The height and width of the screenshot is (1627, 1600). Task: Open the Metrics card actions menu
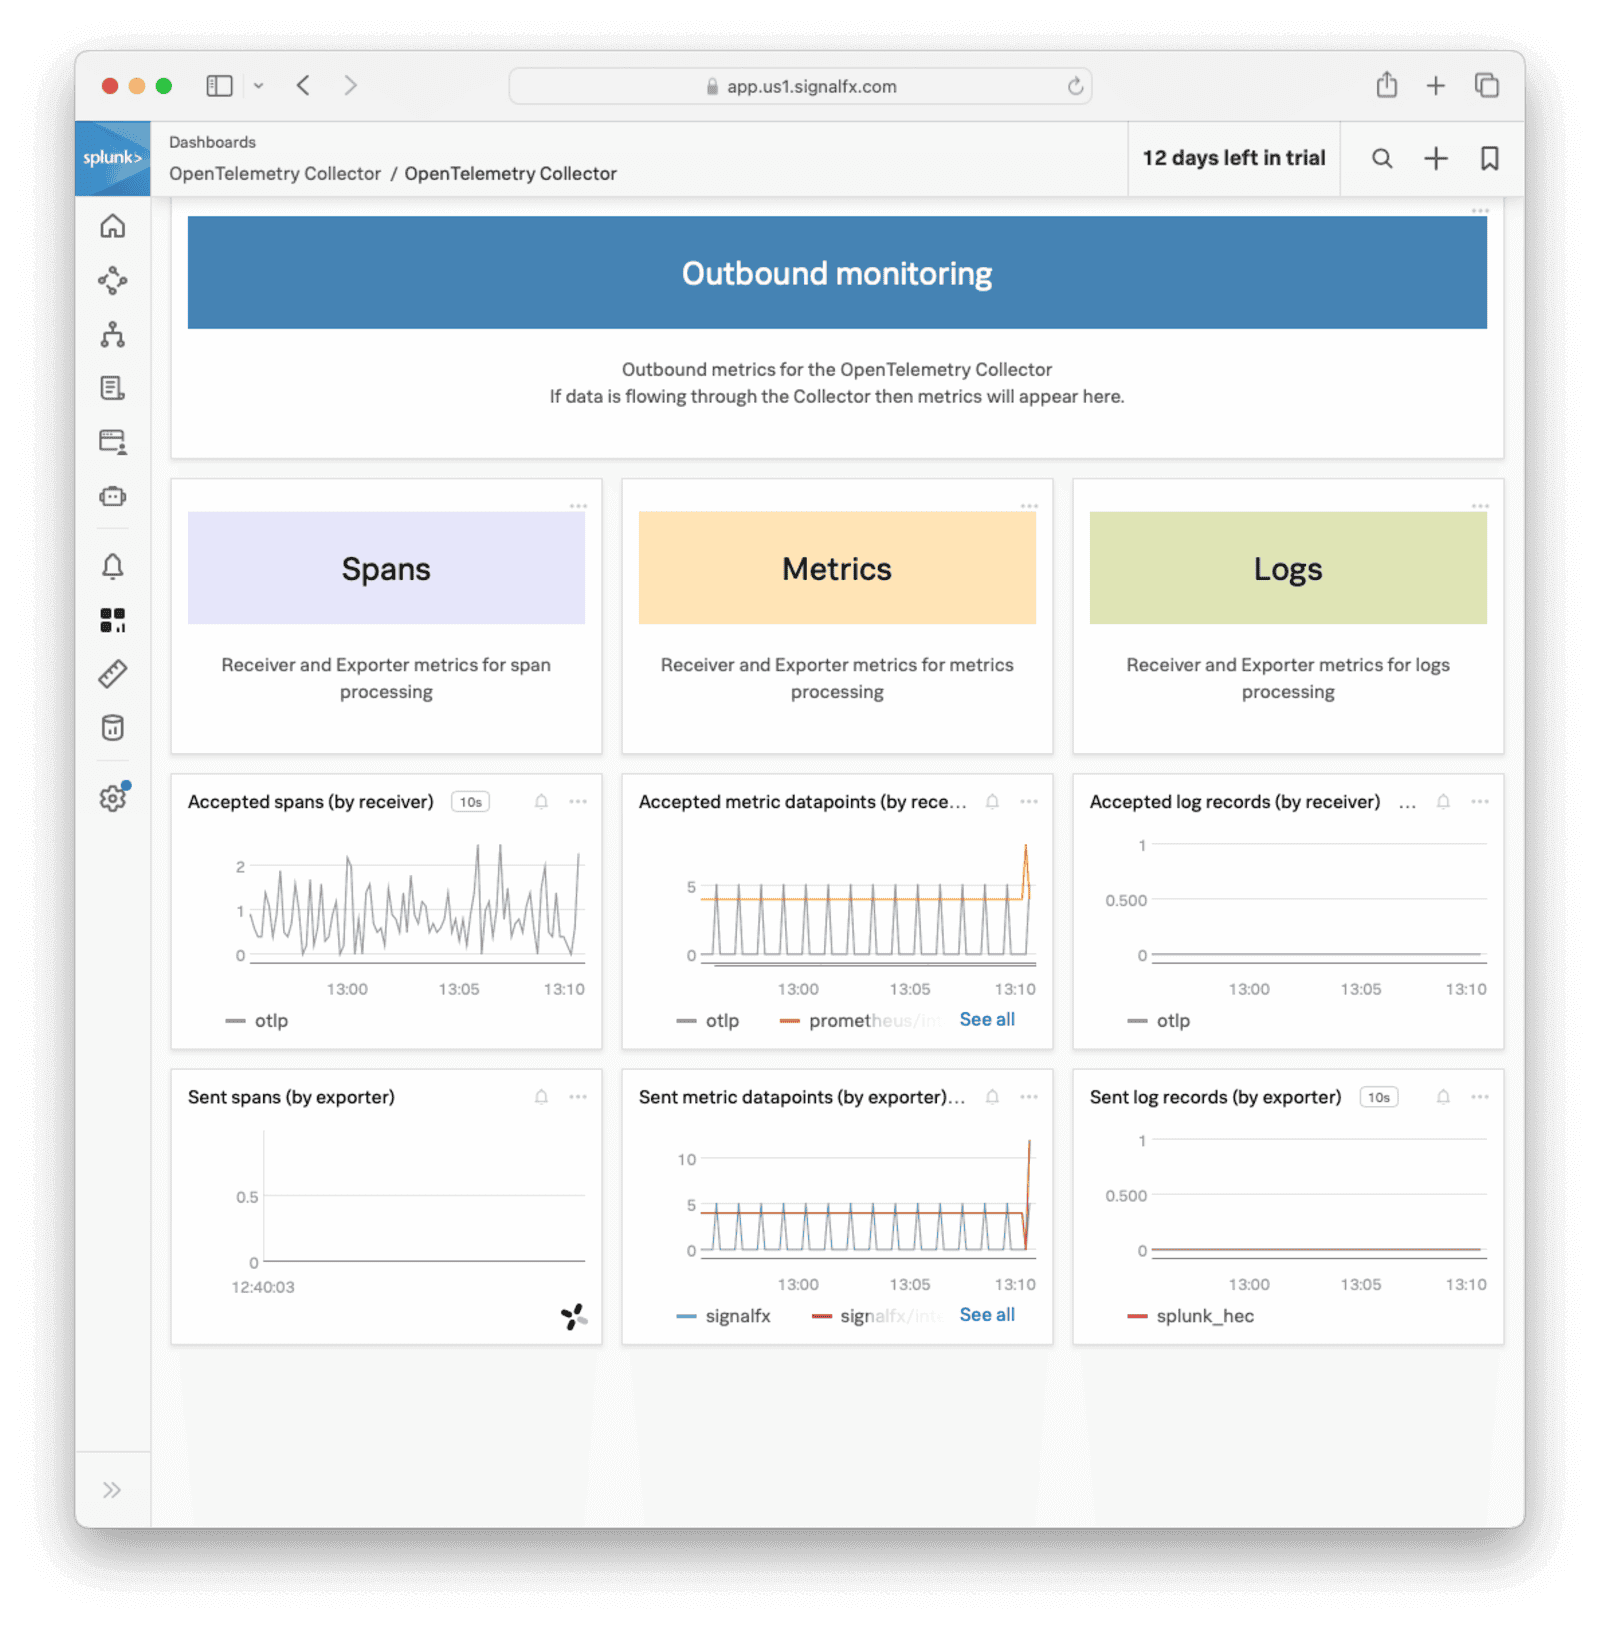click(x=1029, y=506)
